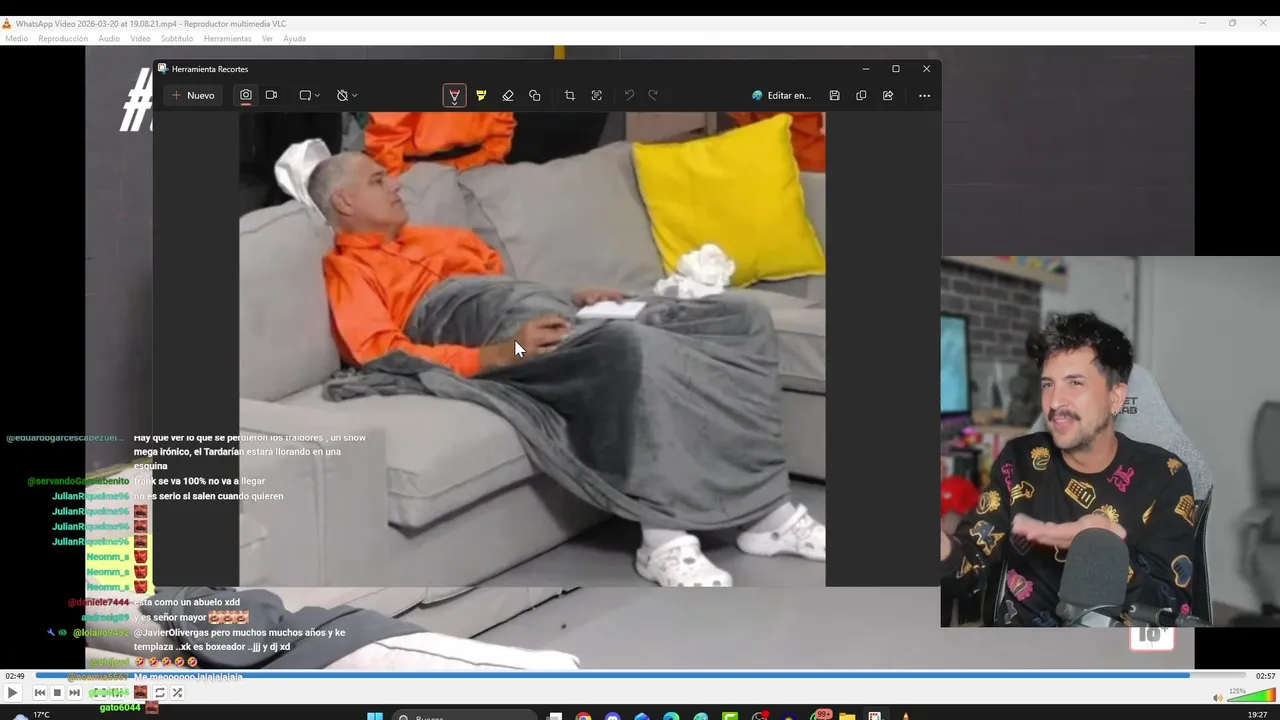Click the VLC cone icon in title bar
Screen dimensions: 1280x720
[7, 23]
